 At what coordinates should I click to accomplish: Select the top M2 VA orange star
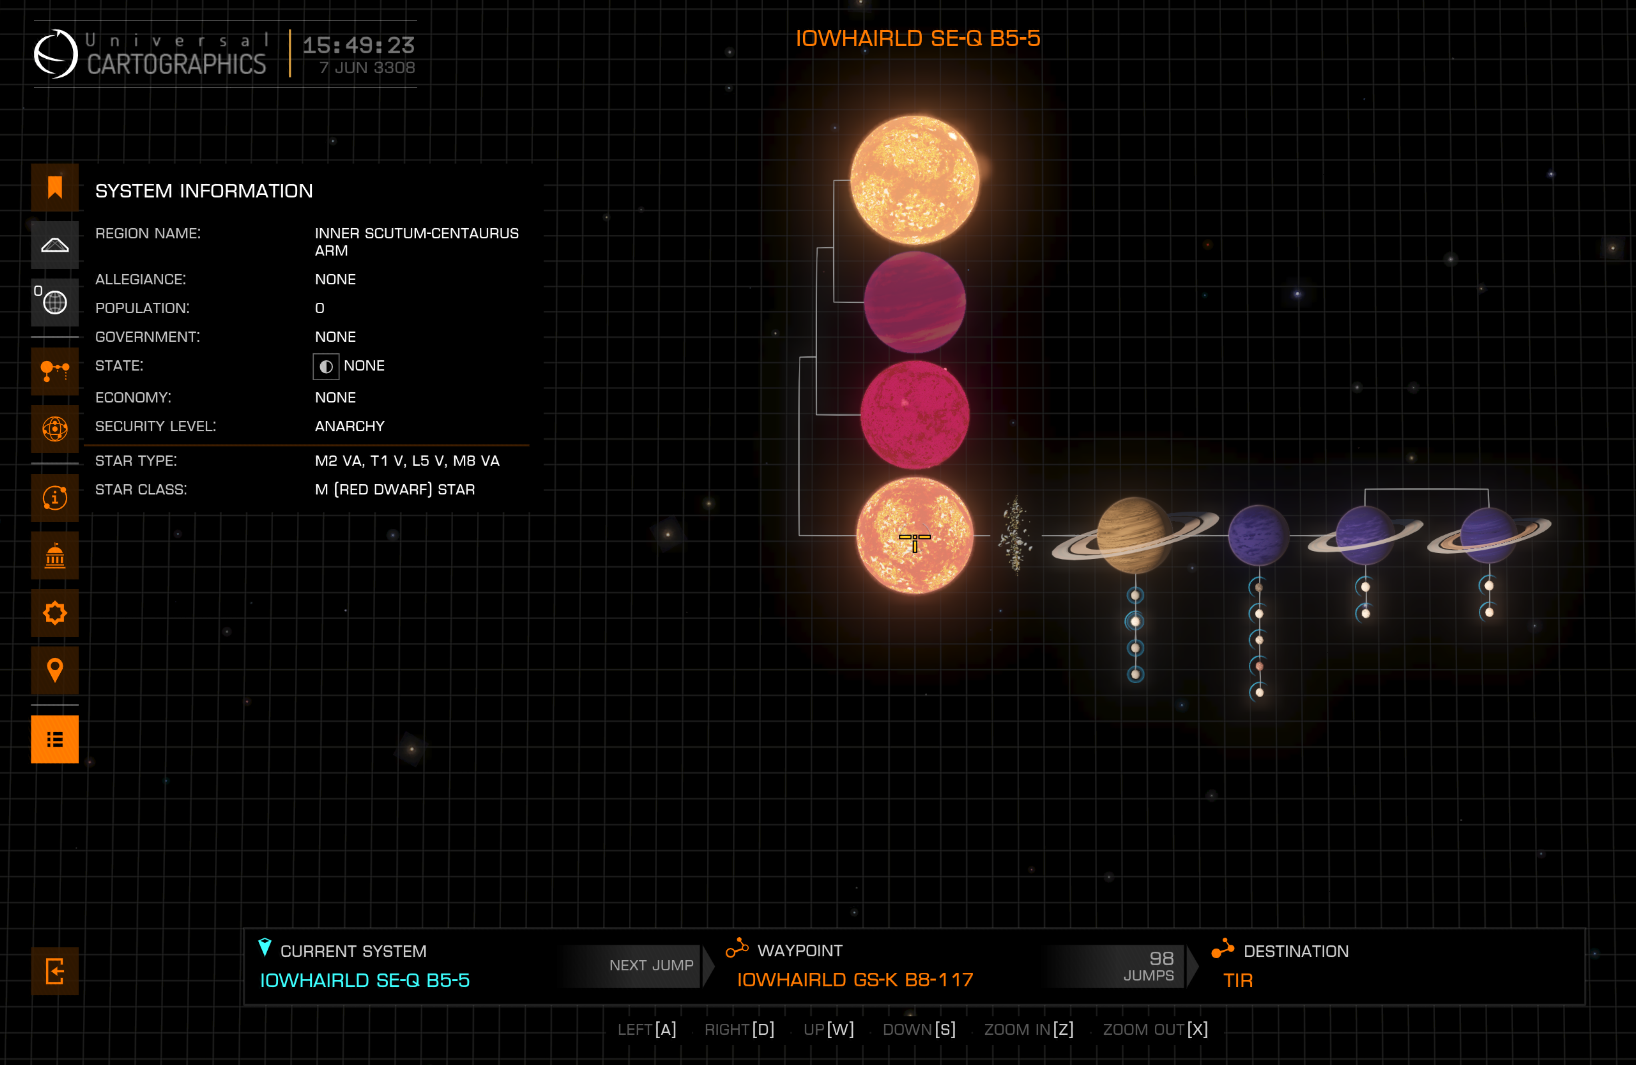[x=914, y=180]
